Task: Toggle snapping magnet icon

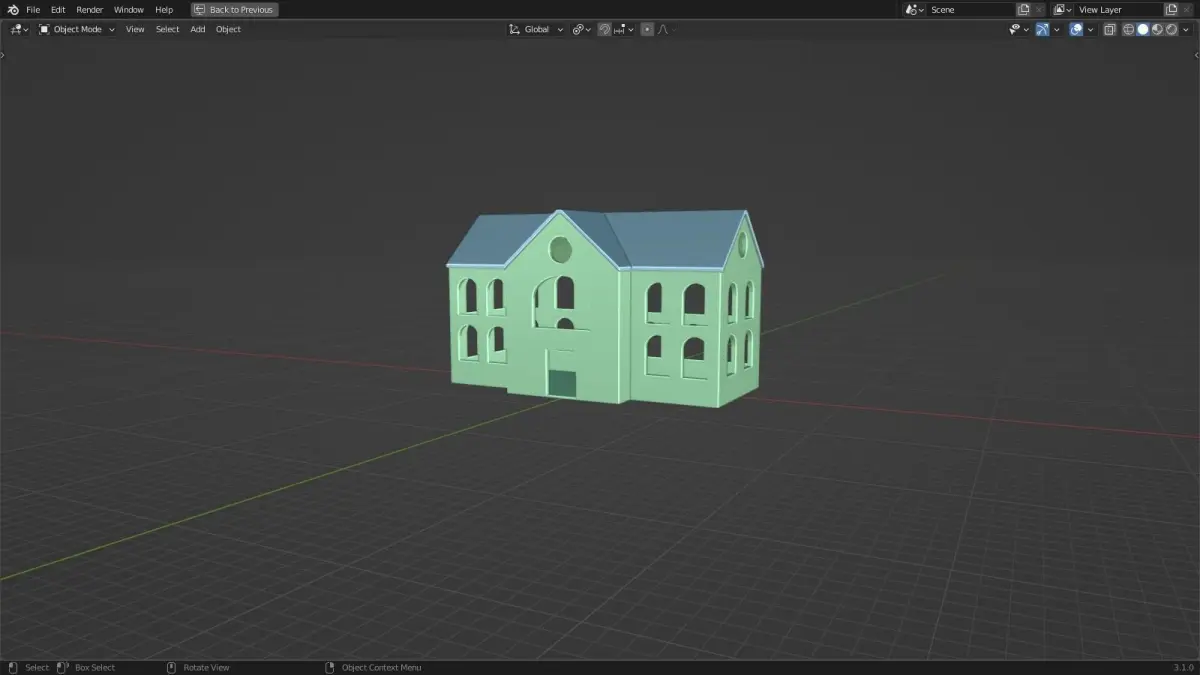Action: point(605,29)
